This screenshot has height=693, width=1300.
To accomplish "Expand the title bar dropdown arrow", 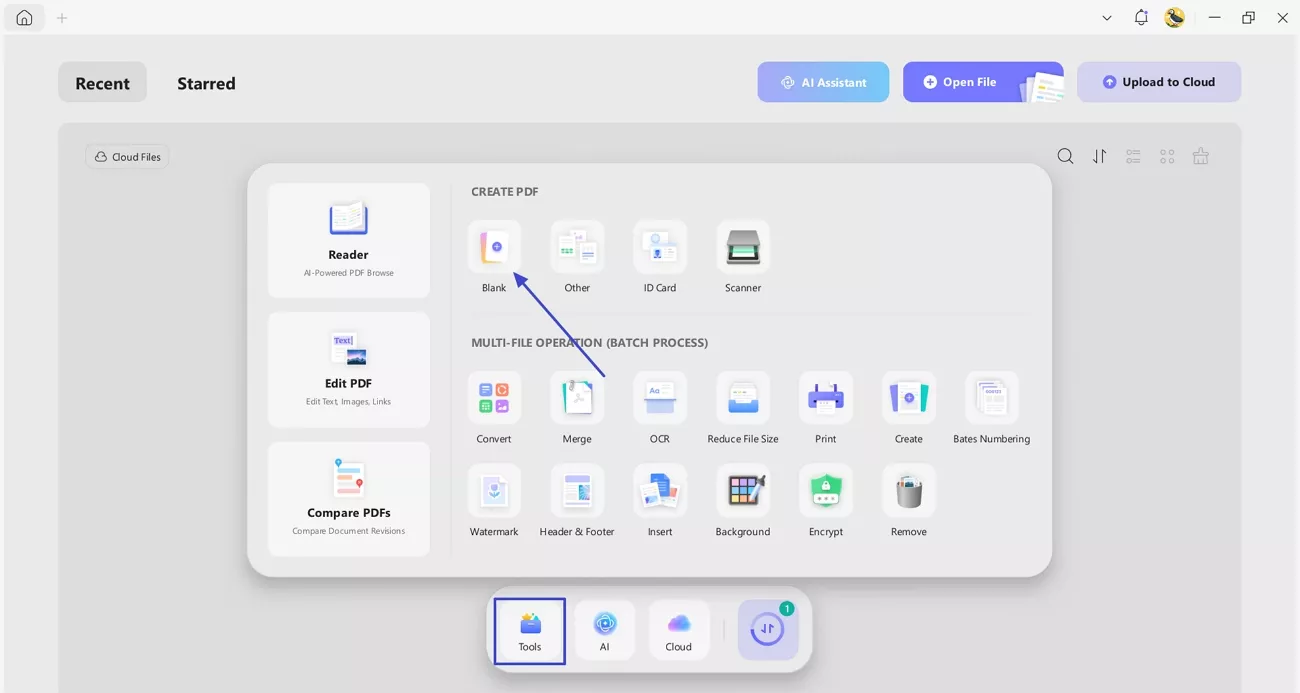I will (1107, 18).
